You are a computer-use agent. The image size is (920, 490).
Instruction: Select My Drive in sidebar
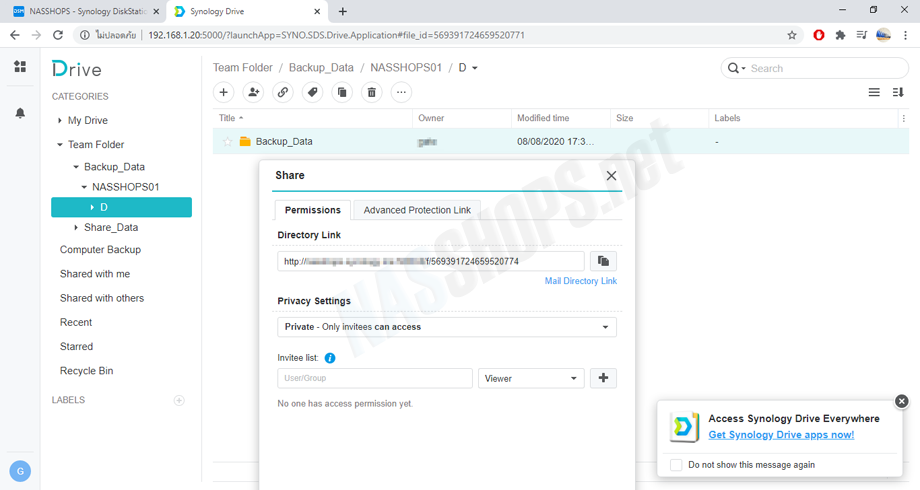[x=88, y=120]
